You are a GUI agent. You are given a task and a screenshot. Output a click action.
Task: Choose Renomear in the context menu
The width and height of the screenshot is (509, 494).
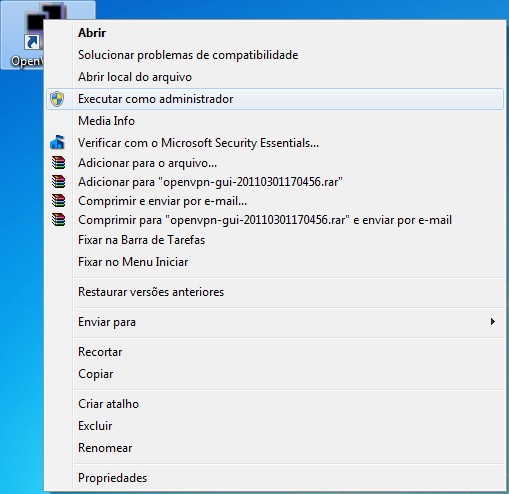click(x=275, y=448)
